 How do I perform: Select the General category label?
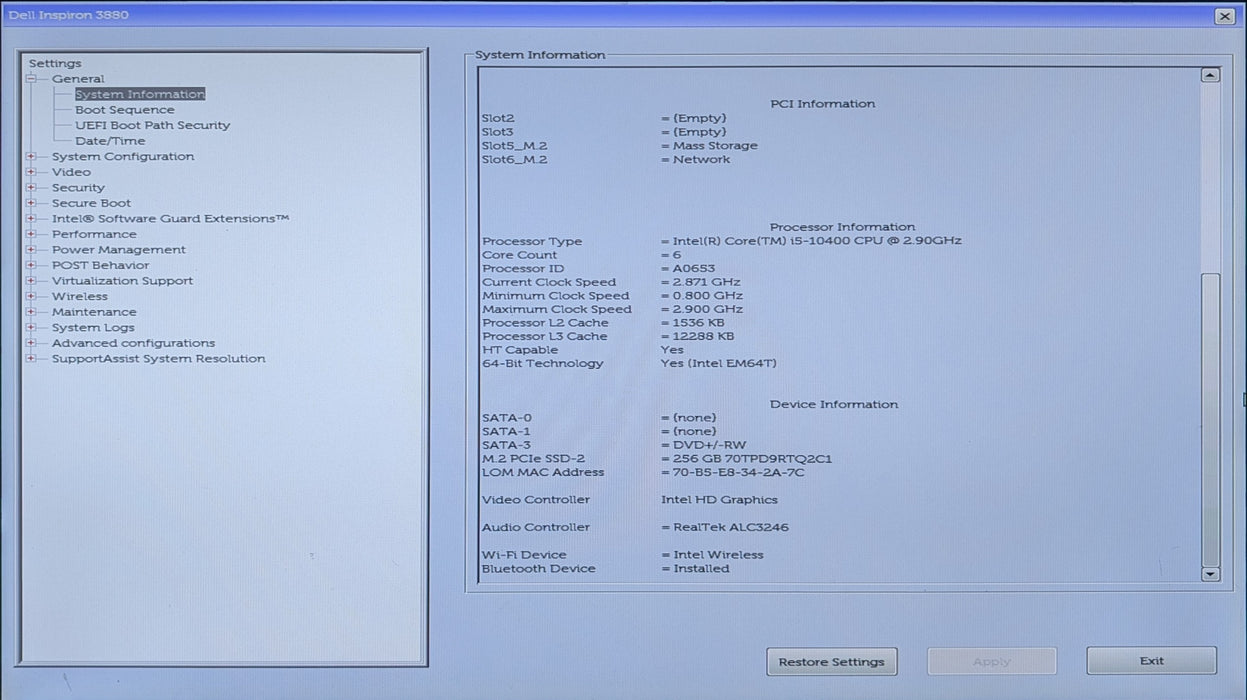point(78,79)
